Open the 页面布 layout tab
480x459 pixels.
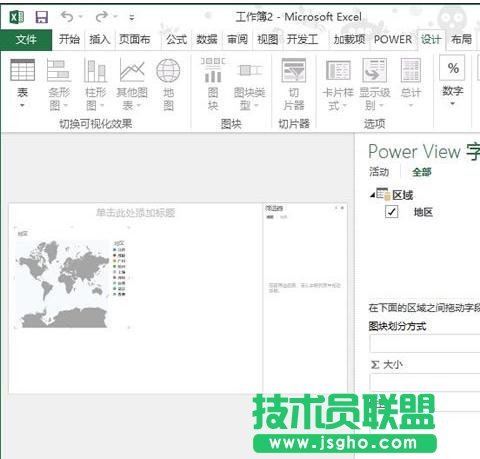135,40
